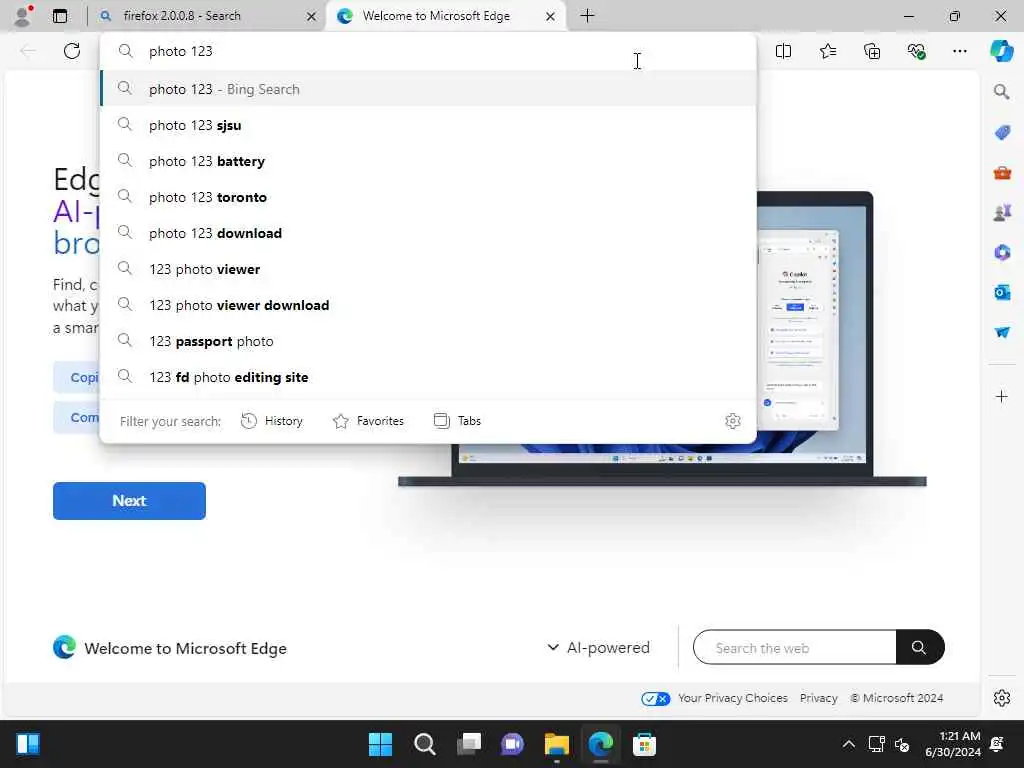Image resolution: width=1024 pixels, height=768 pixels.
Task: Open the sidebar Search icon
Action: 1002,91
